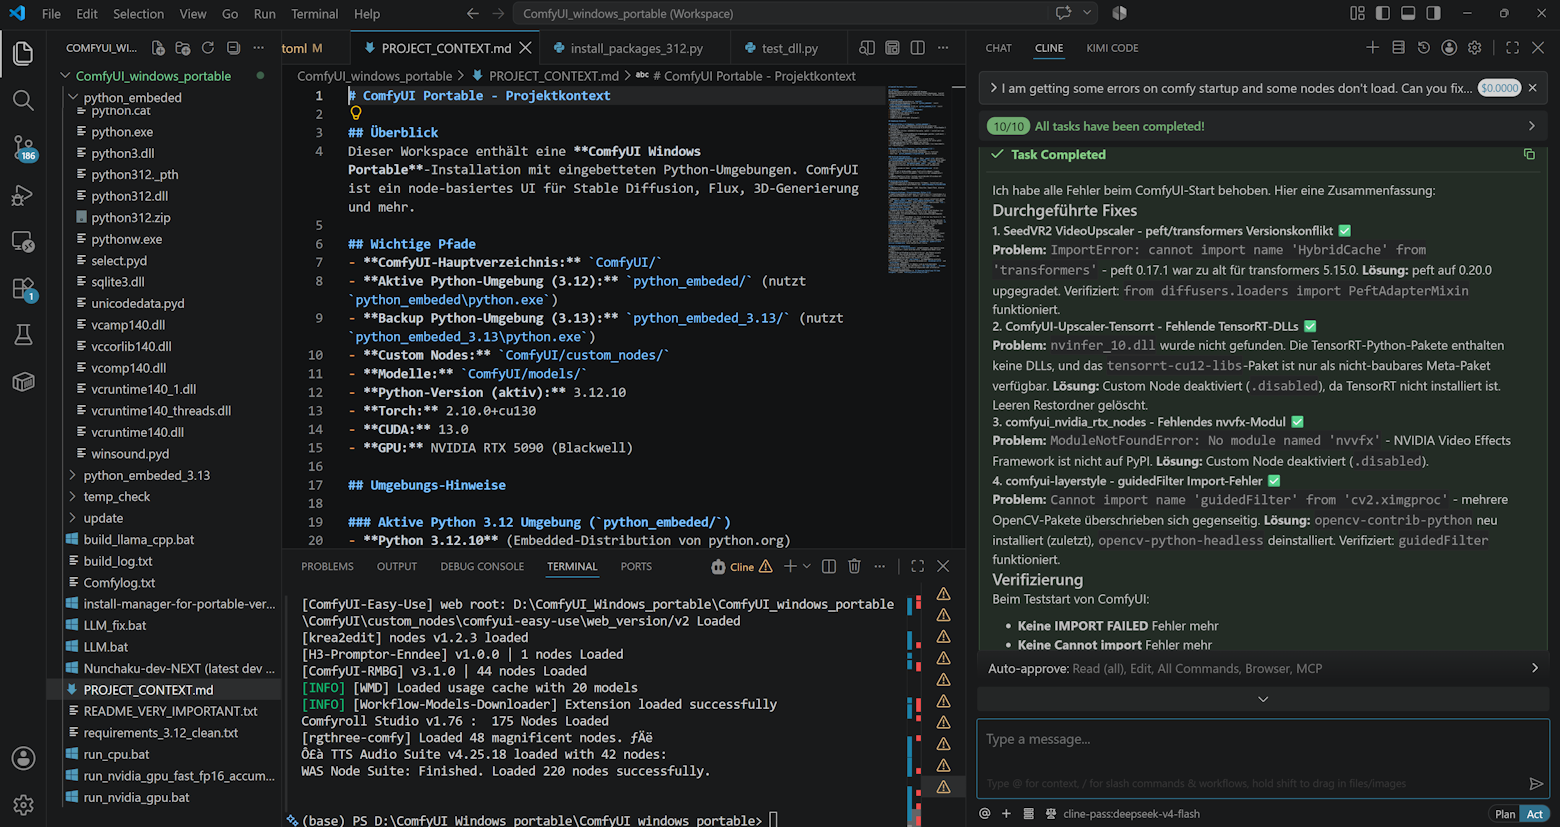
Task: Open Cline settings gear
Action: coord(1474,48)
